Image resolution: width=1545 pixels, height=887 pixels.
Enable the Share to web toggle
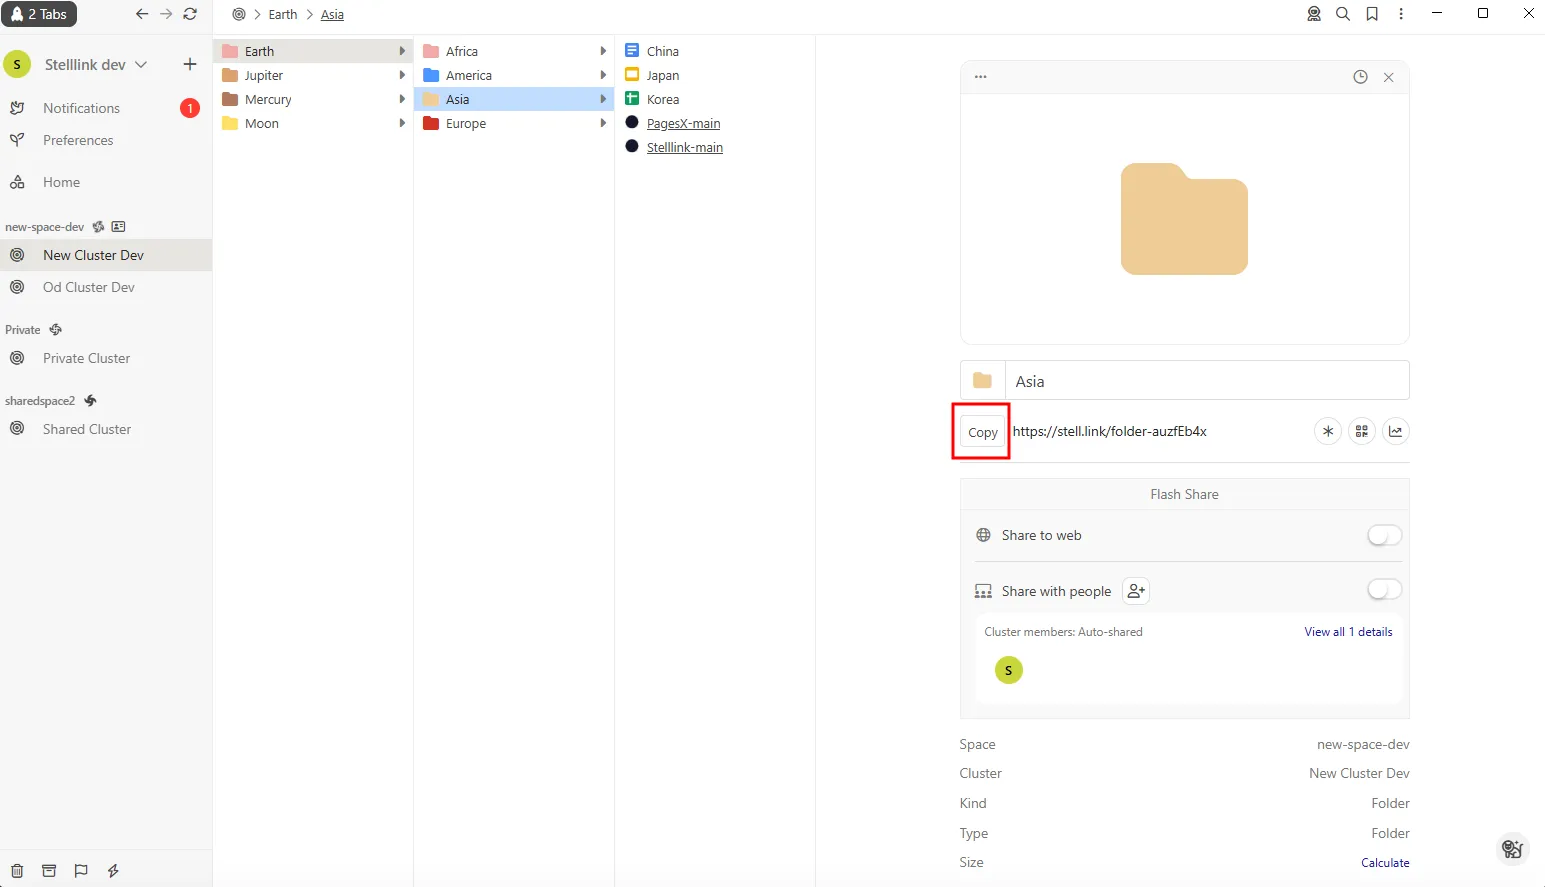coord(1384,536)
